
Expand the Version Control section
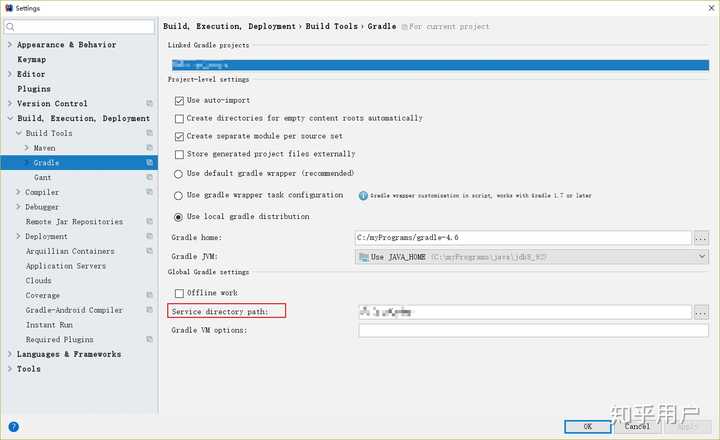[10, 103]
